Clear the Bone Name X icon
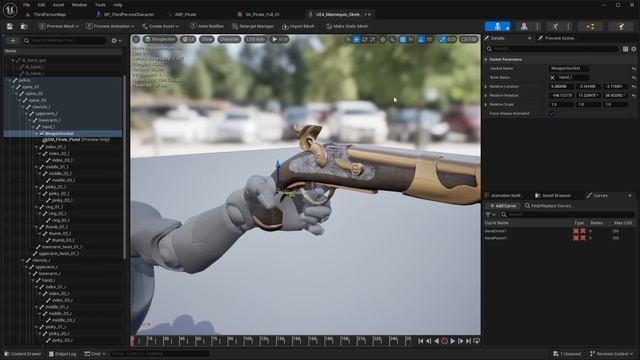 tap(552, 78)
